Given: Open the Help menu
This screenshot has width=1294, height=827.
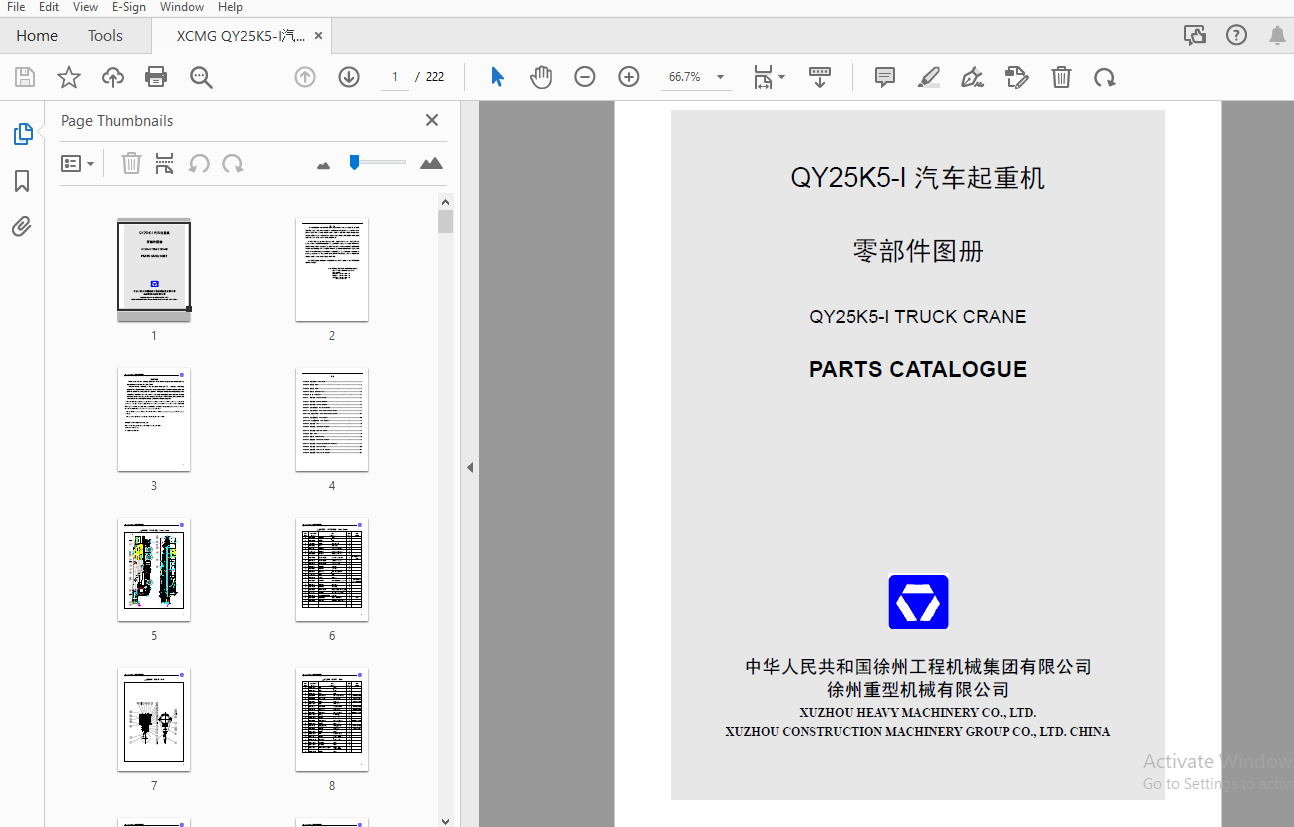Looking at the screenshot, I should point(230,7).
